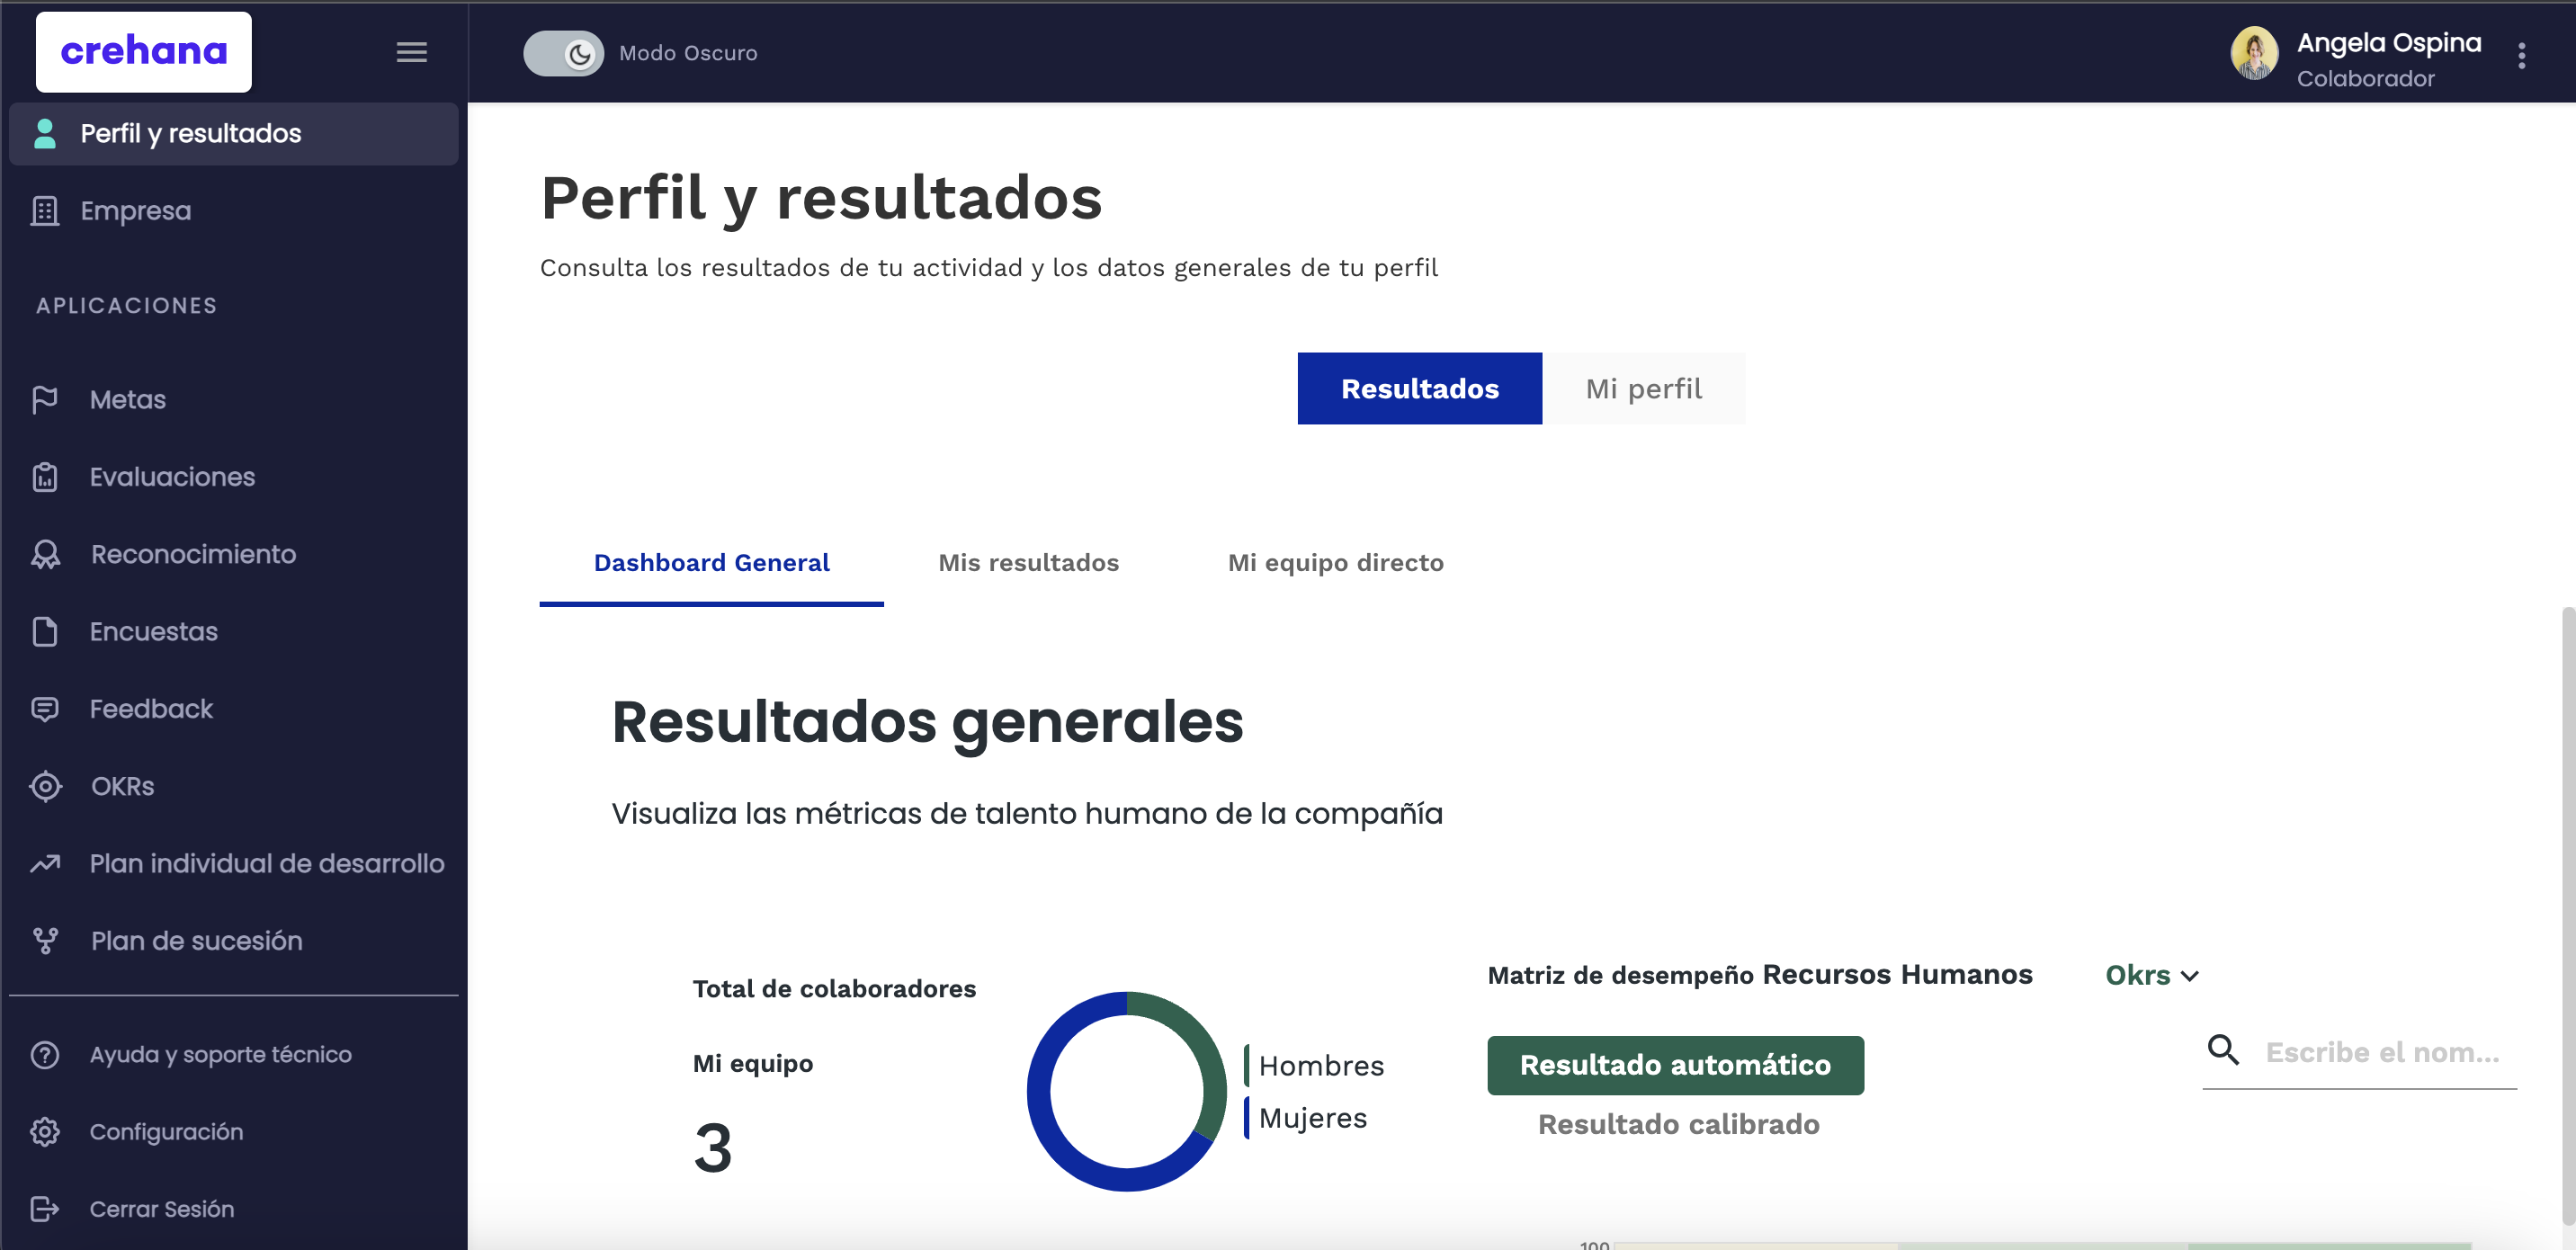Open Configuración using the gear icon
The width and height of the screenshot is (2576, 1250).
coord(46,1131)
